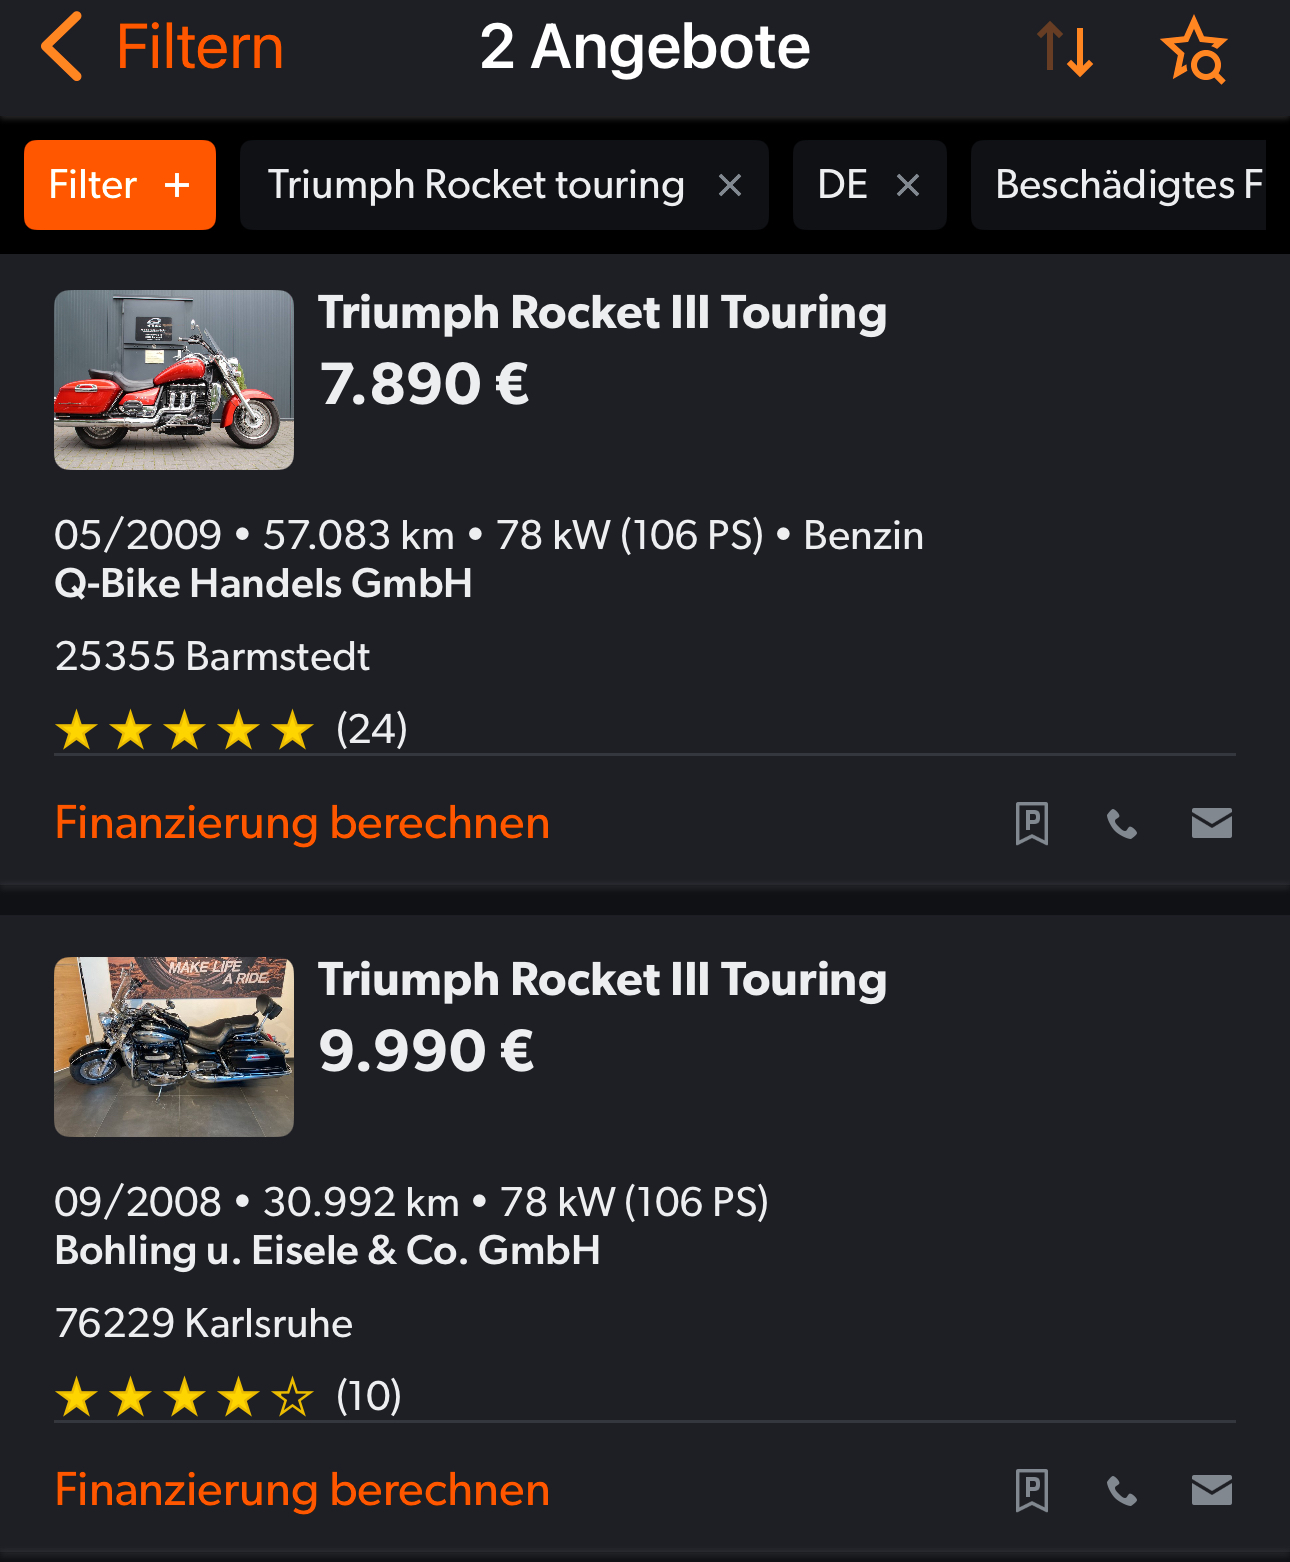Tap the back arrow next to Filtern
This screenshot has height=1562, width=1290.
point(62,47)
